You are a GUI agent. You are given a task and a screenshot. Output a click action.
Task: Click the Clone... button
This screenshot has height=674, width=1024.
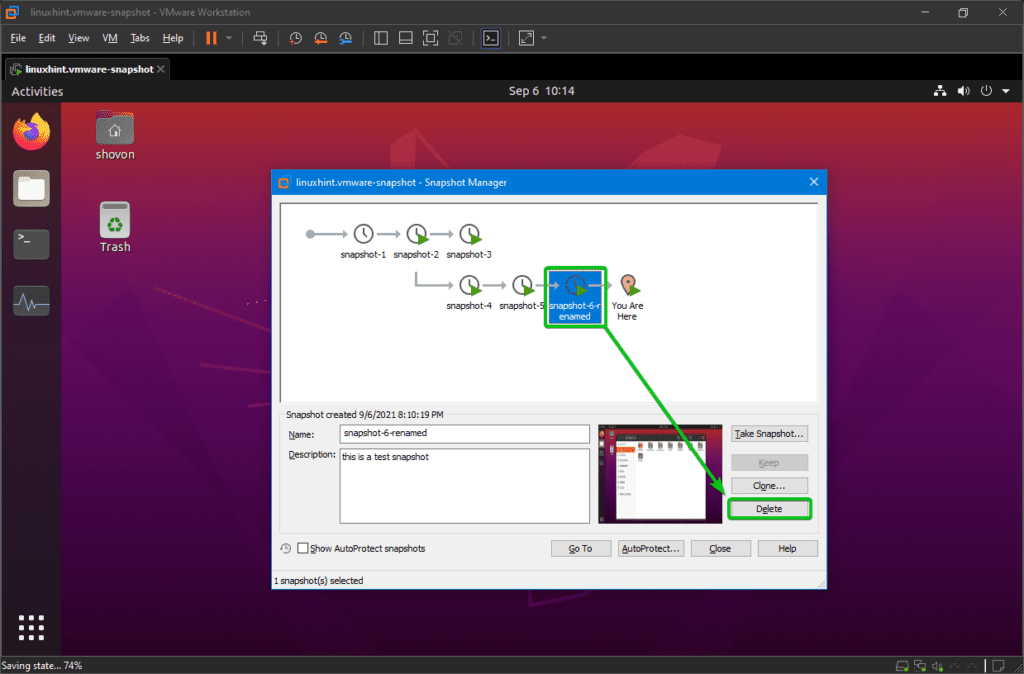click(769, 486)
